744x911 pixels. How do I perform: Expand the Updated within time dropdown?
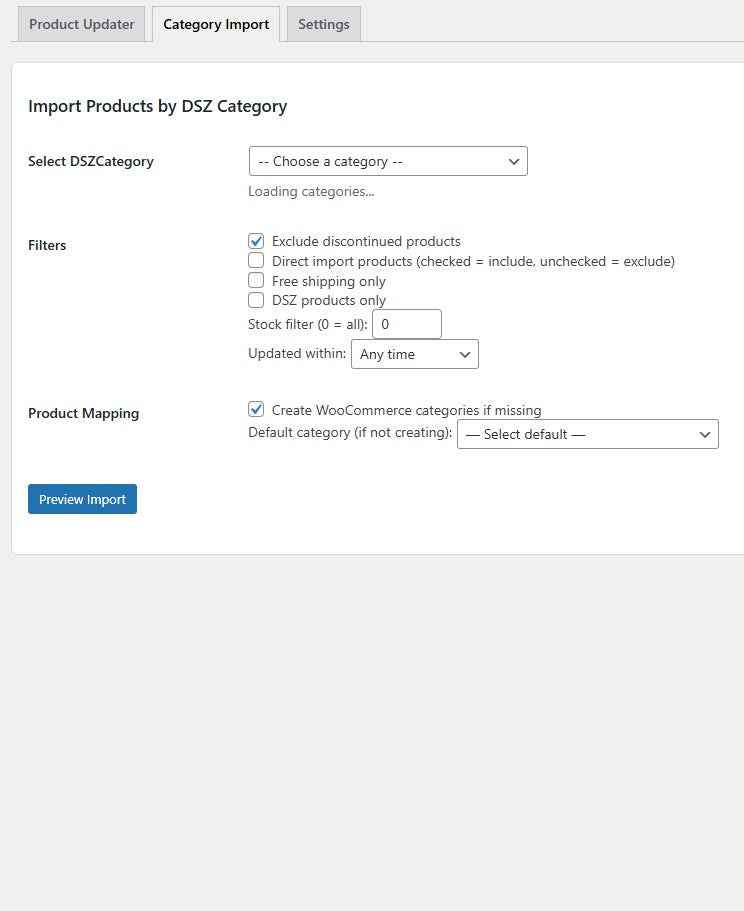(414, 354)
